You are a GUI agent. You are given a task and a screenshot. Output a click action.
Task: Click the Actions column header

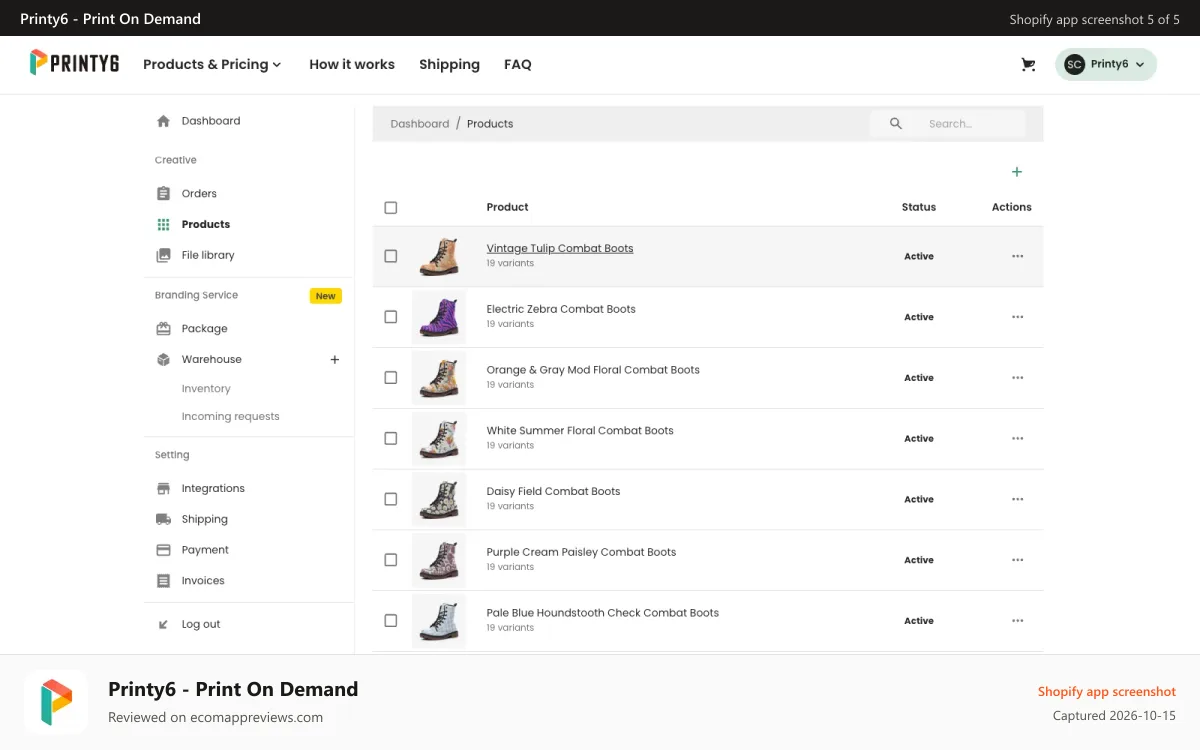(1012, 207)
